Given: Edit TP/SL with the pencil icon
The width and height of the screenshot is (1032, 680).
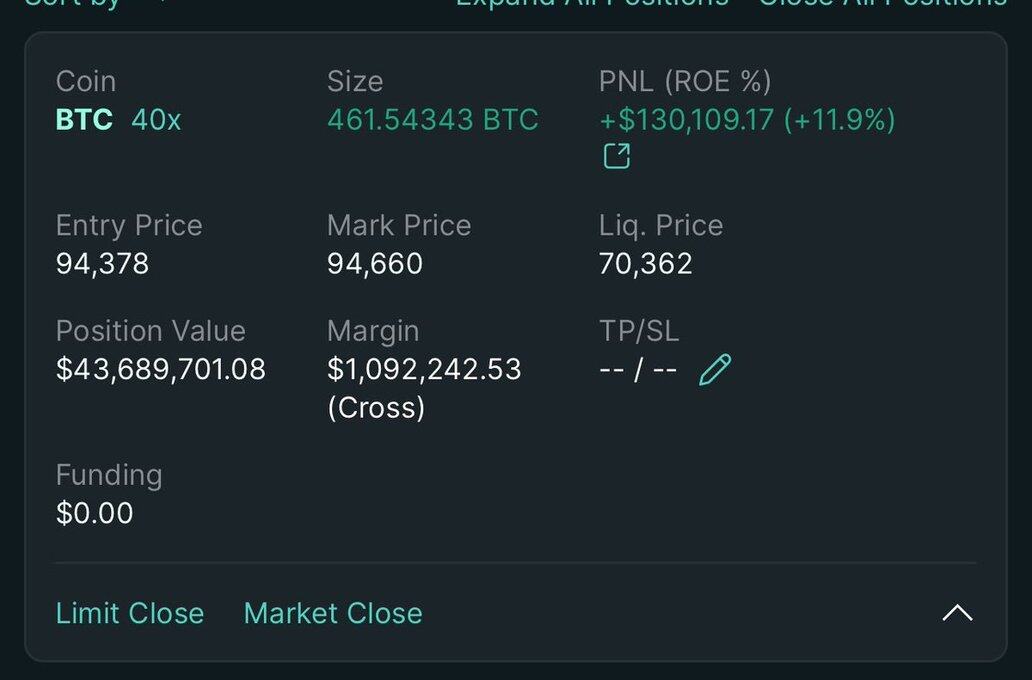Looking at the screenshot, I should click(x=714, y=370).
